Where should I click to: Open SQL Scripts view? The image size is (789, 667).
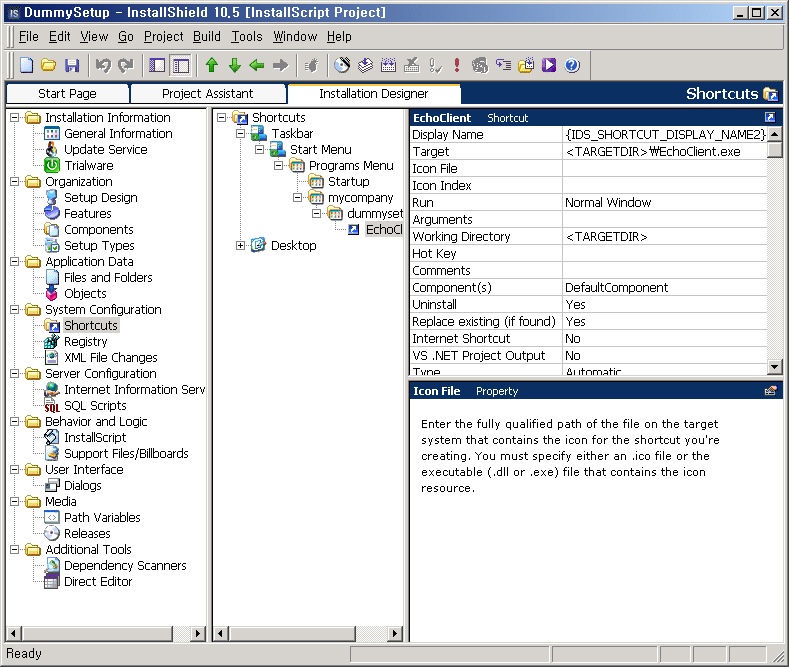click(95, 405)
